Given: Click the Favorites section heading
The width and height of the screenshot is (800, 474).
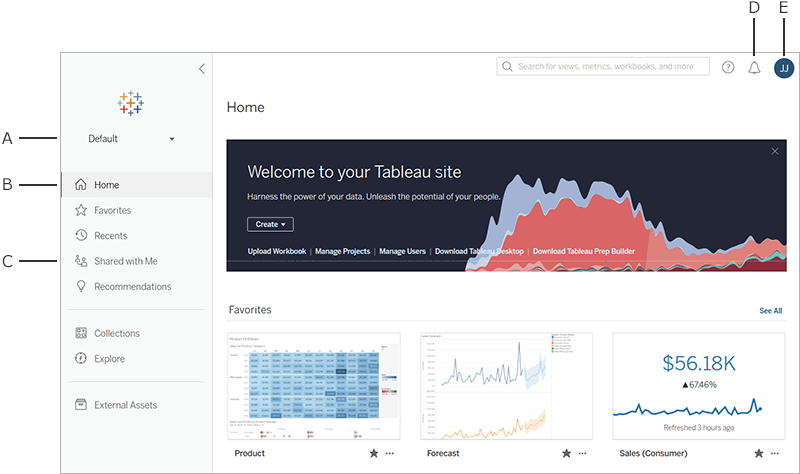Looking at the screenshot, I should pos(250,310).
